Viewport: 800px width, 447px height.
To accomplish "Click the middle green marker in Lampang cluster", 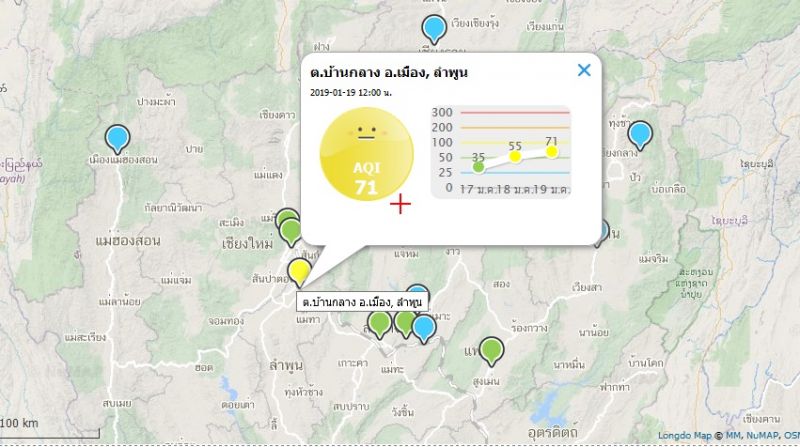I will tap(404, 322).
